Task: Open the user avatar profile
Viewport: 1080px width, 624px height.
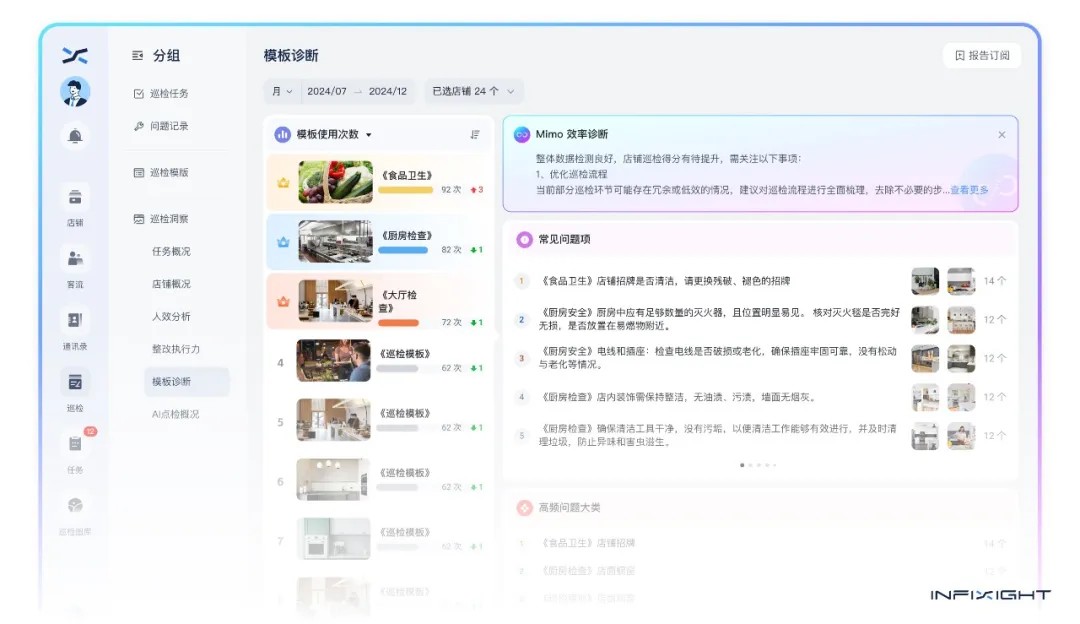Action: tap(75, 92)
